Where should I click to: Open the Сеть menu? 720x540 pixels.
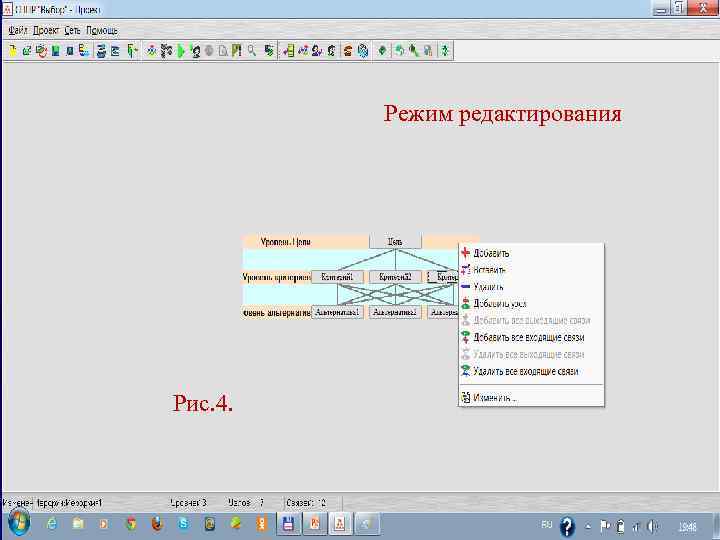72,30
